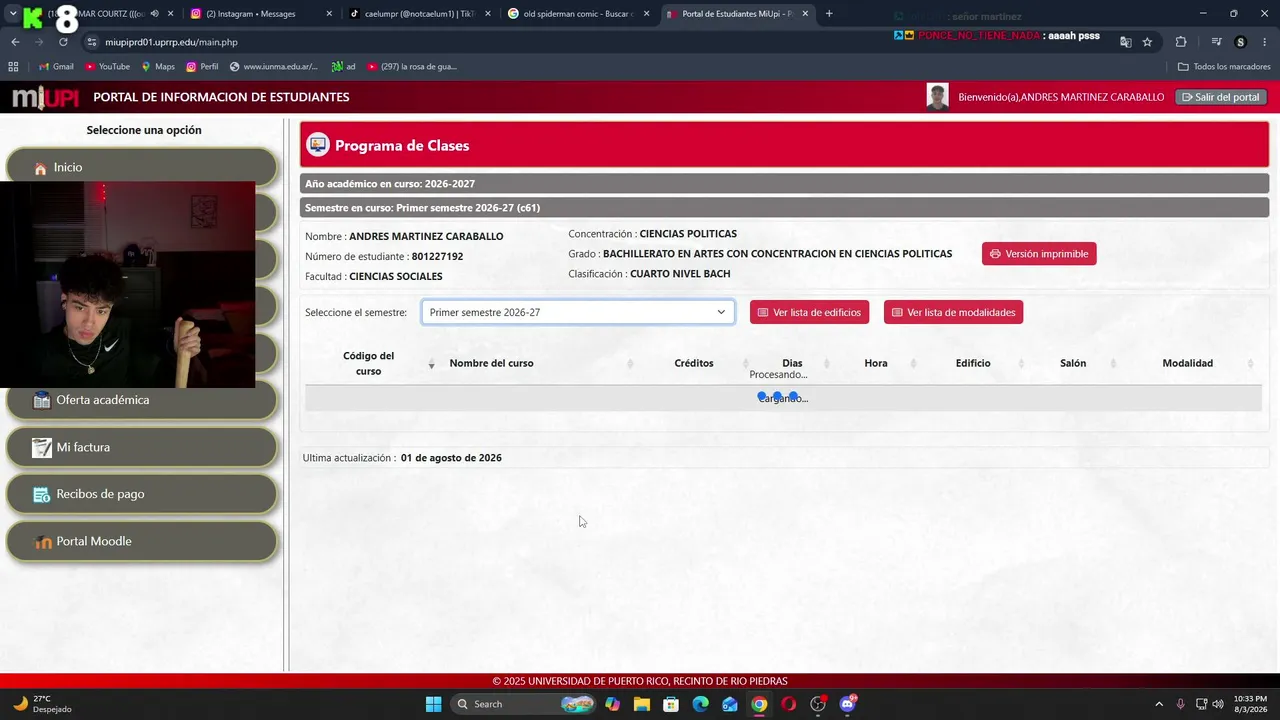This screenshot has width=1280, height=720.
Task: Bookmark this page with the star icon
Action: pyautogui.click(x=1147, y=42)
